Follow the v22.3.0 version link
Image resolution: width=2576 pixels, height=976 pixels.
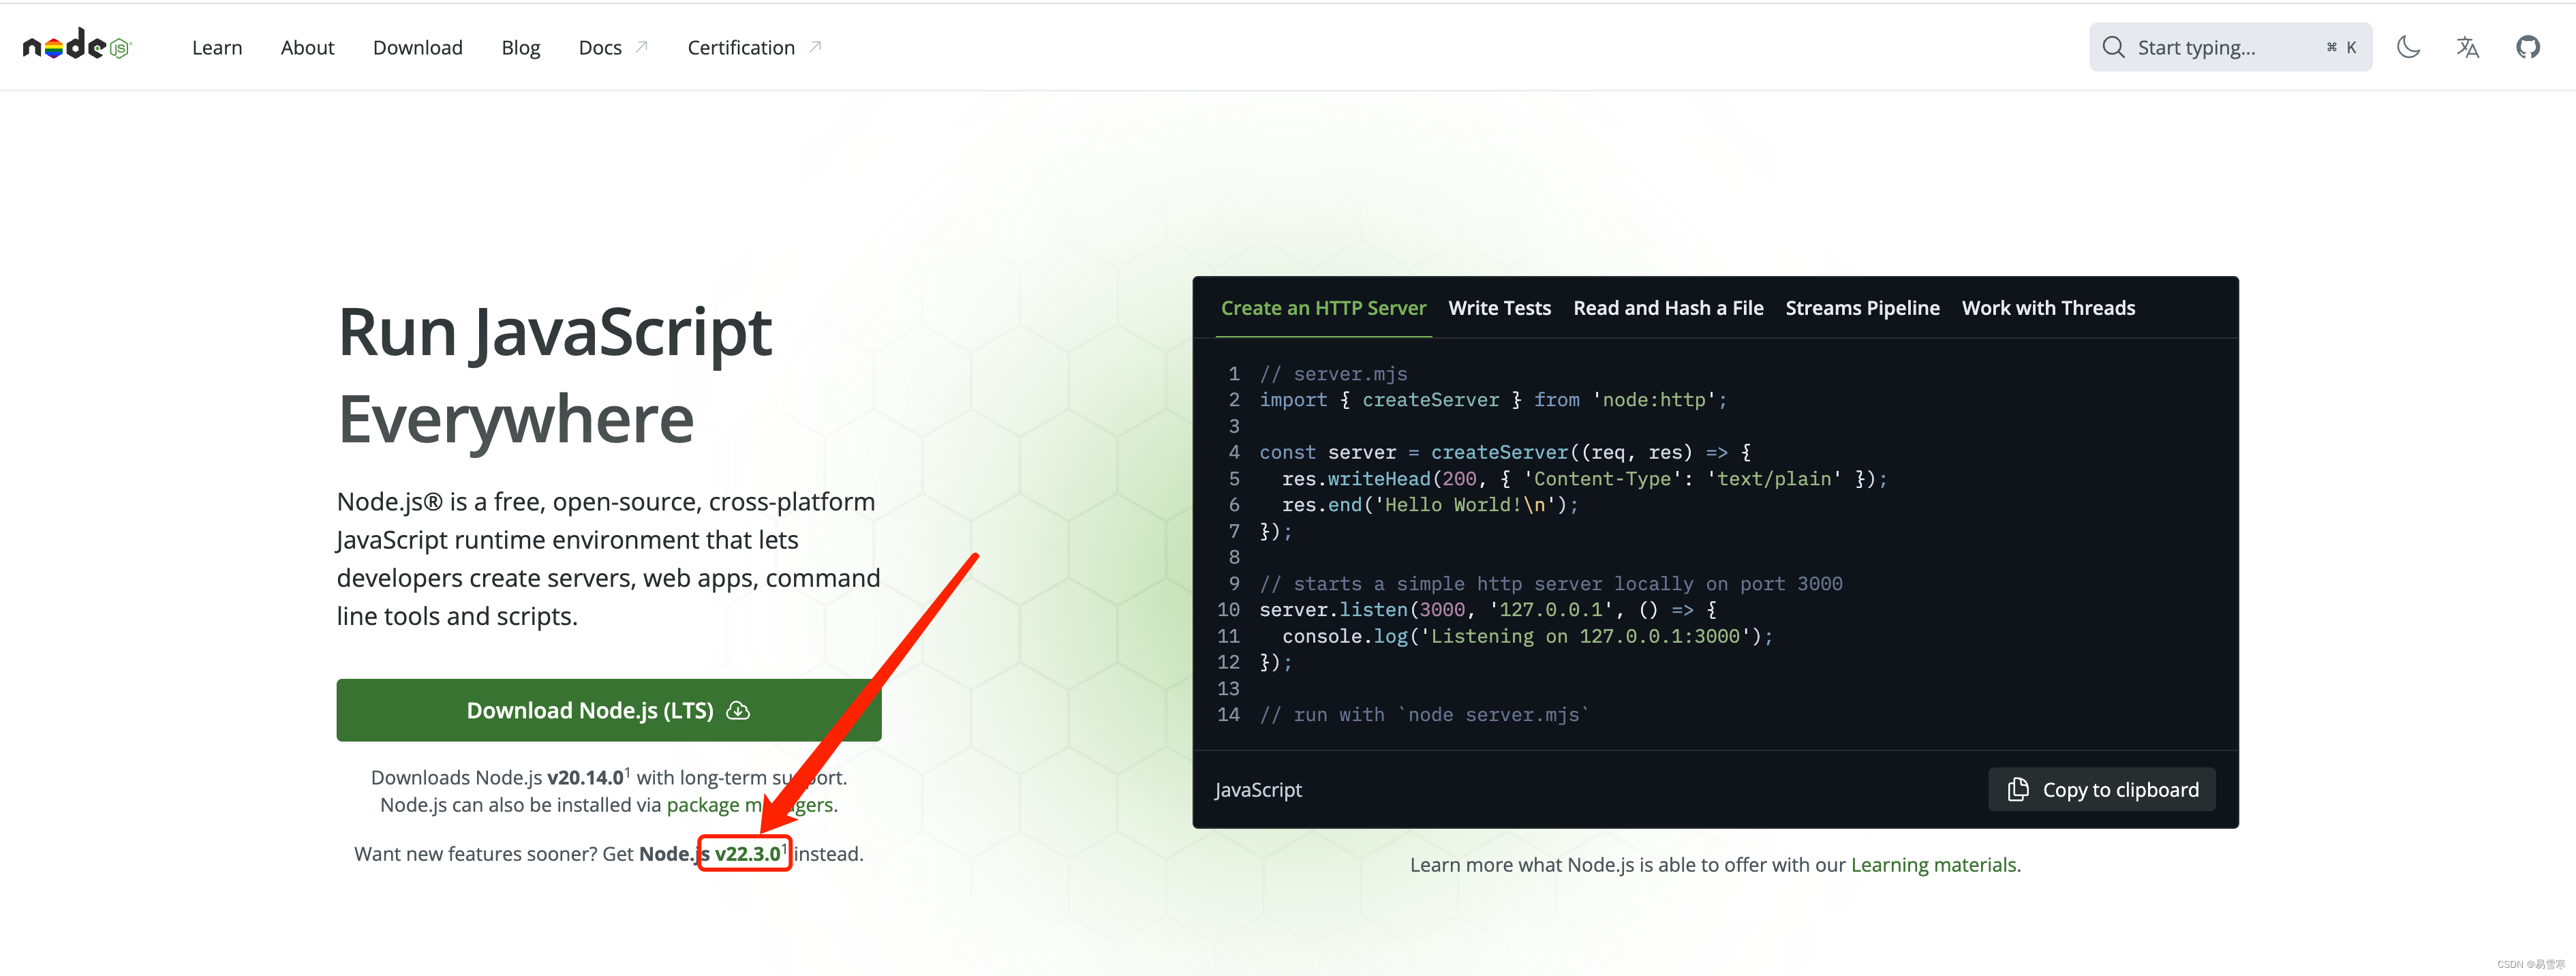(747, 853)
